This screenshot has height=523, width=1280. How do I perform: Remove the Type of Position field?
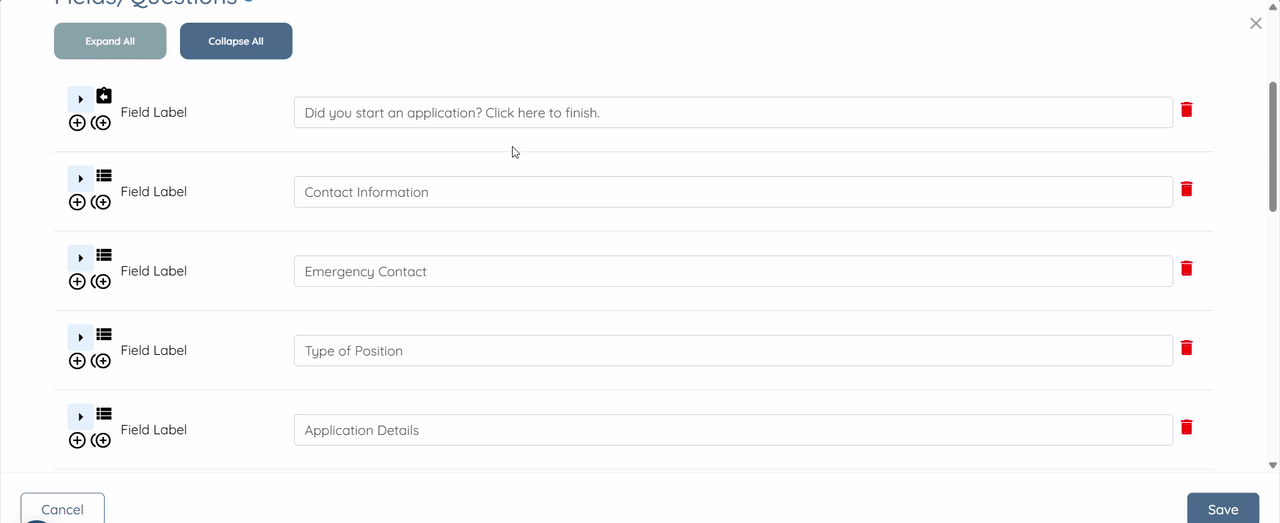(1187, 348)
